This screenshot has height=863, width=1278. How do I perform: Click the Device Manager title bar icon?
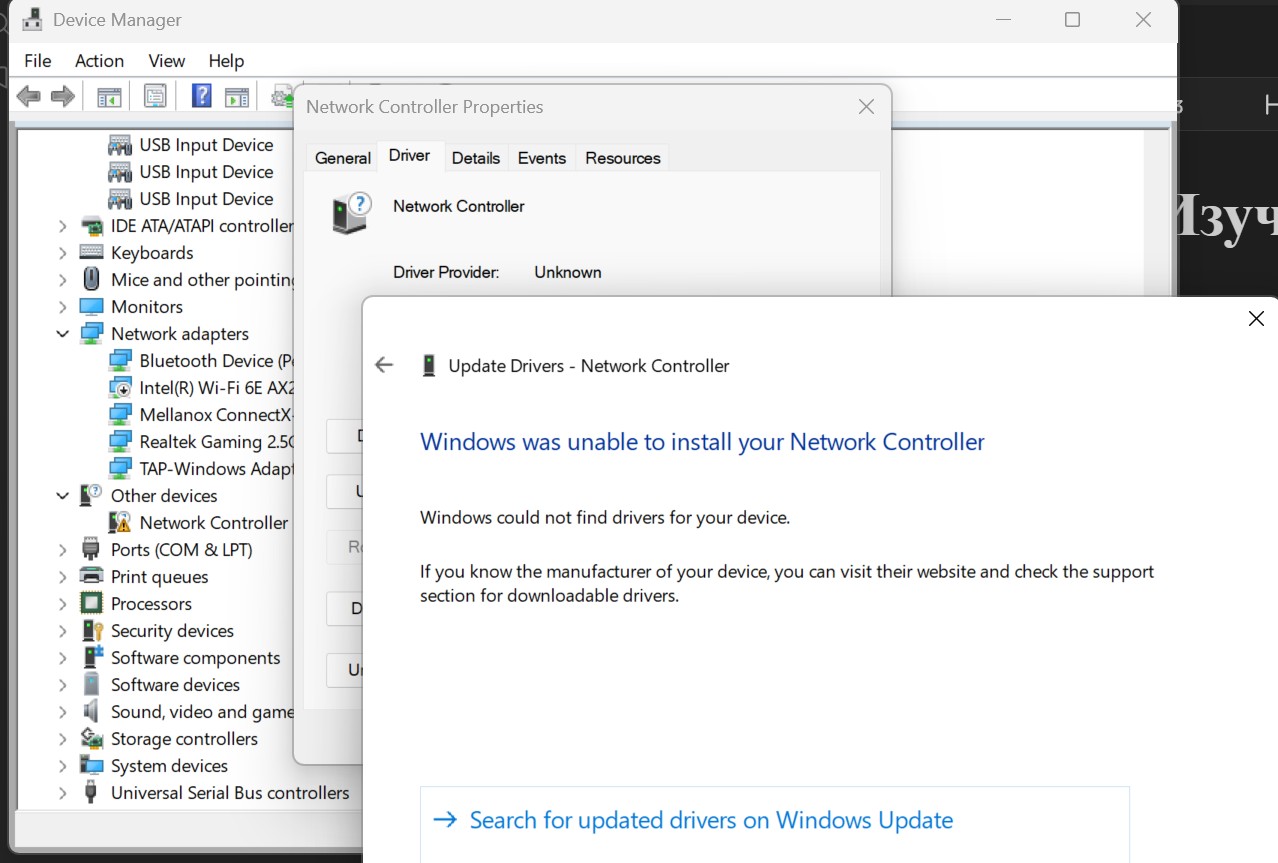coord(31,19)
